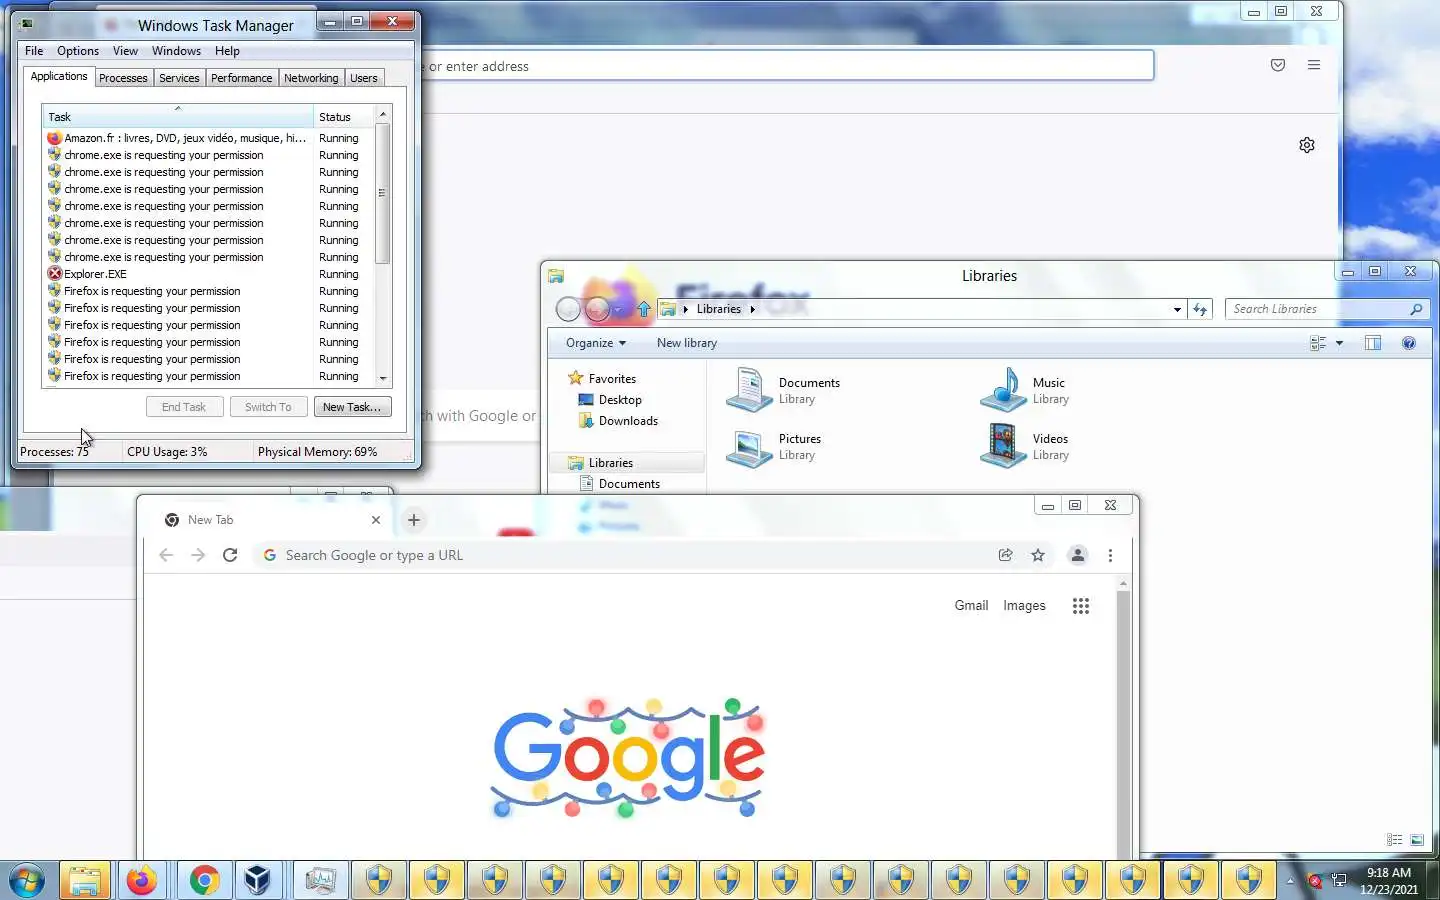The width and height of the screenshot is (1440, 900).
Task: Click the New Task... button
Action: coord(352,407)
